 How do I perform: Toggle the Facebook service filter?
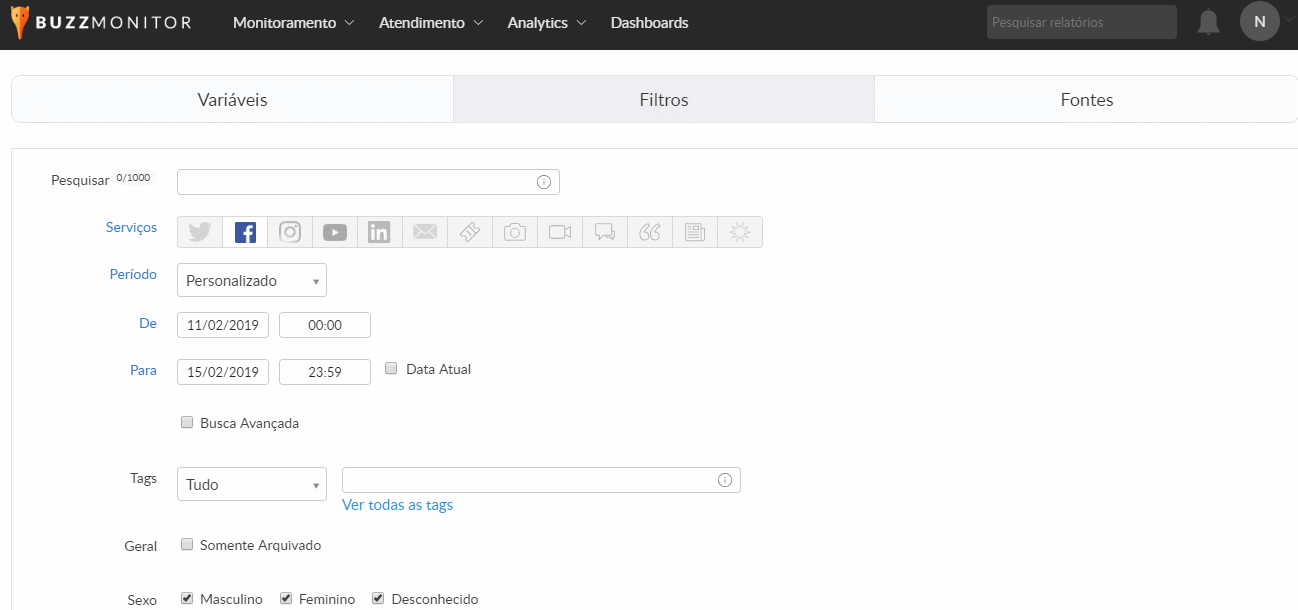coord(245,232)
